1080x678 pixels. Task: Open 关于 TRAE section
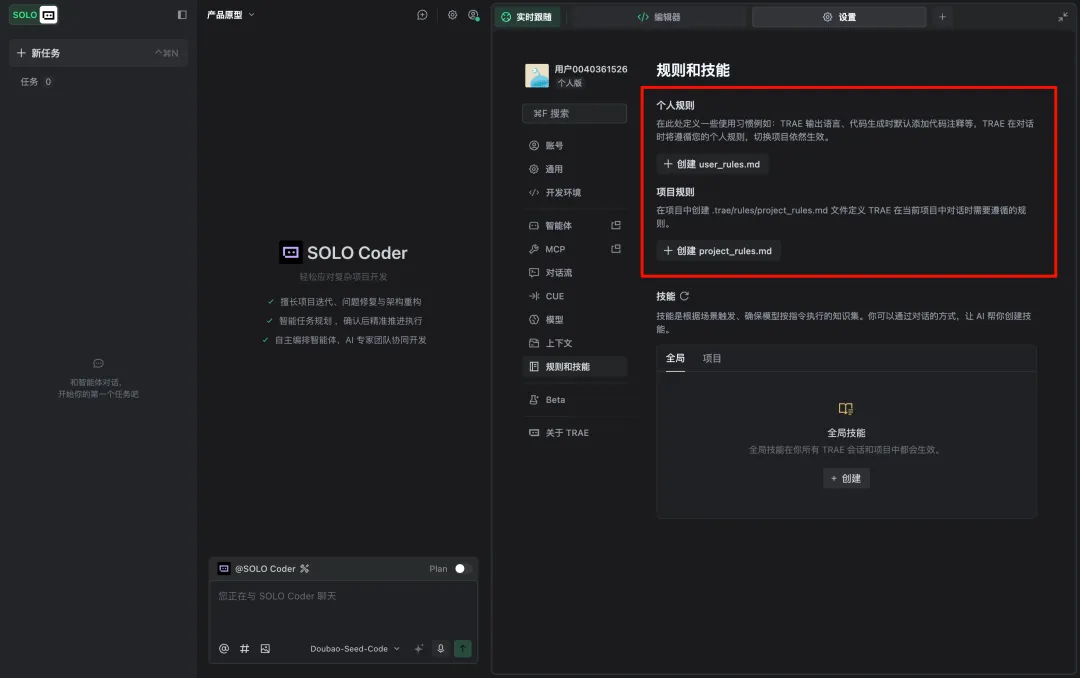pos(574,432)
